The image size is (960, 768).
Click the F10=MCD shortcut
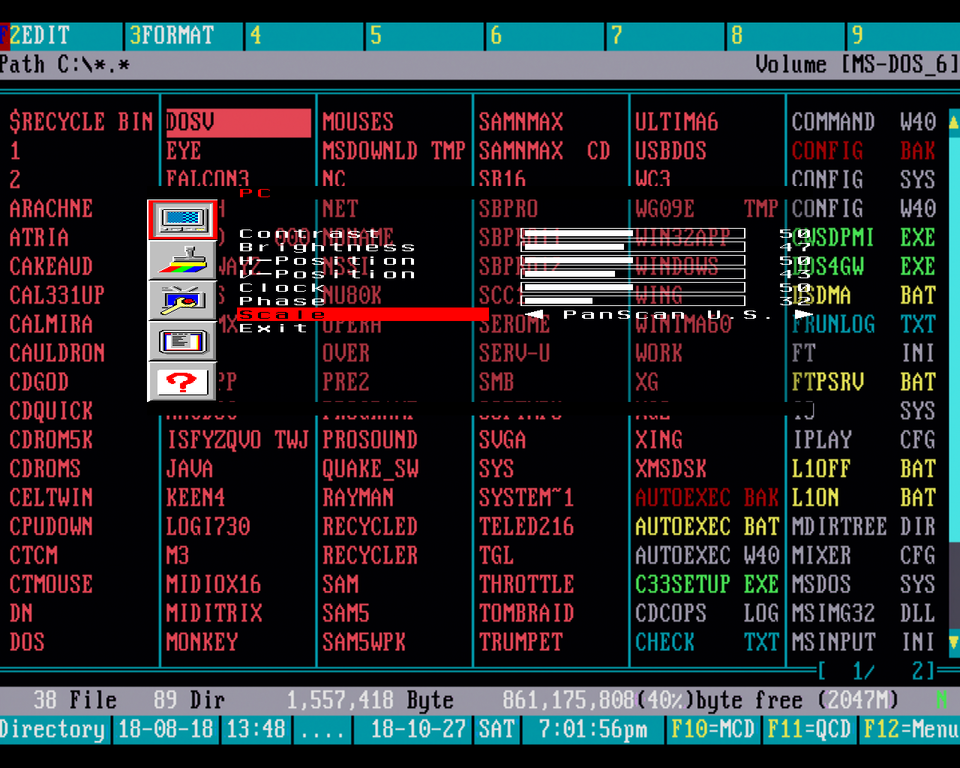[x=713, y=729]
